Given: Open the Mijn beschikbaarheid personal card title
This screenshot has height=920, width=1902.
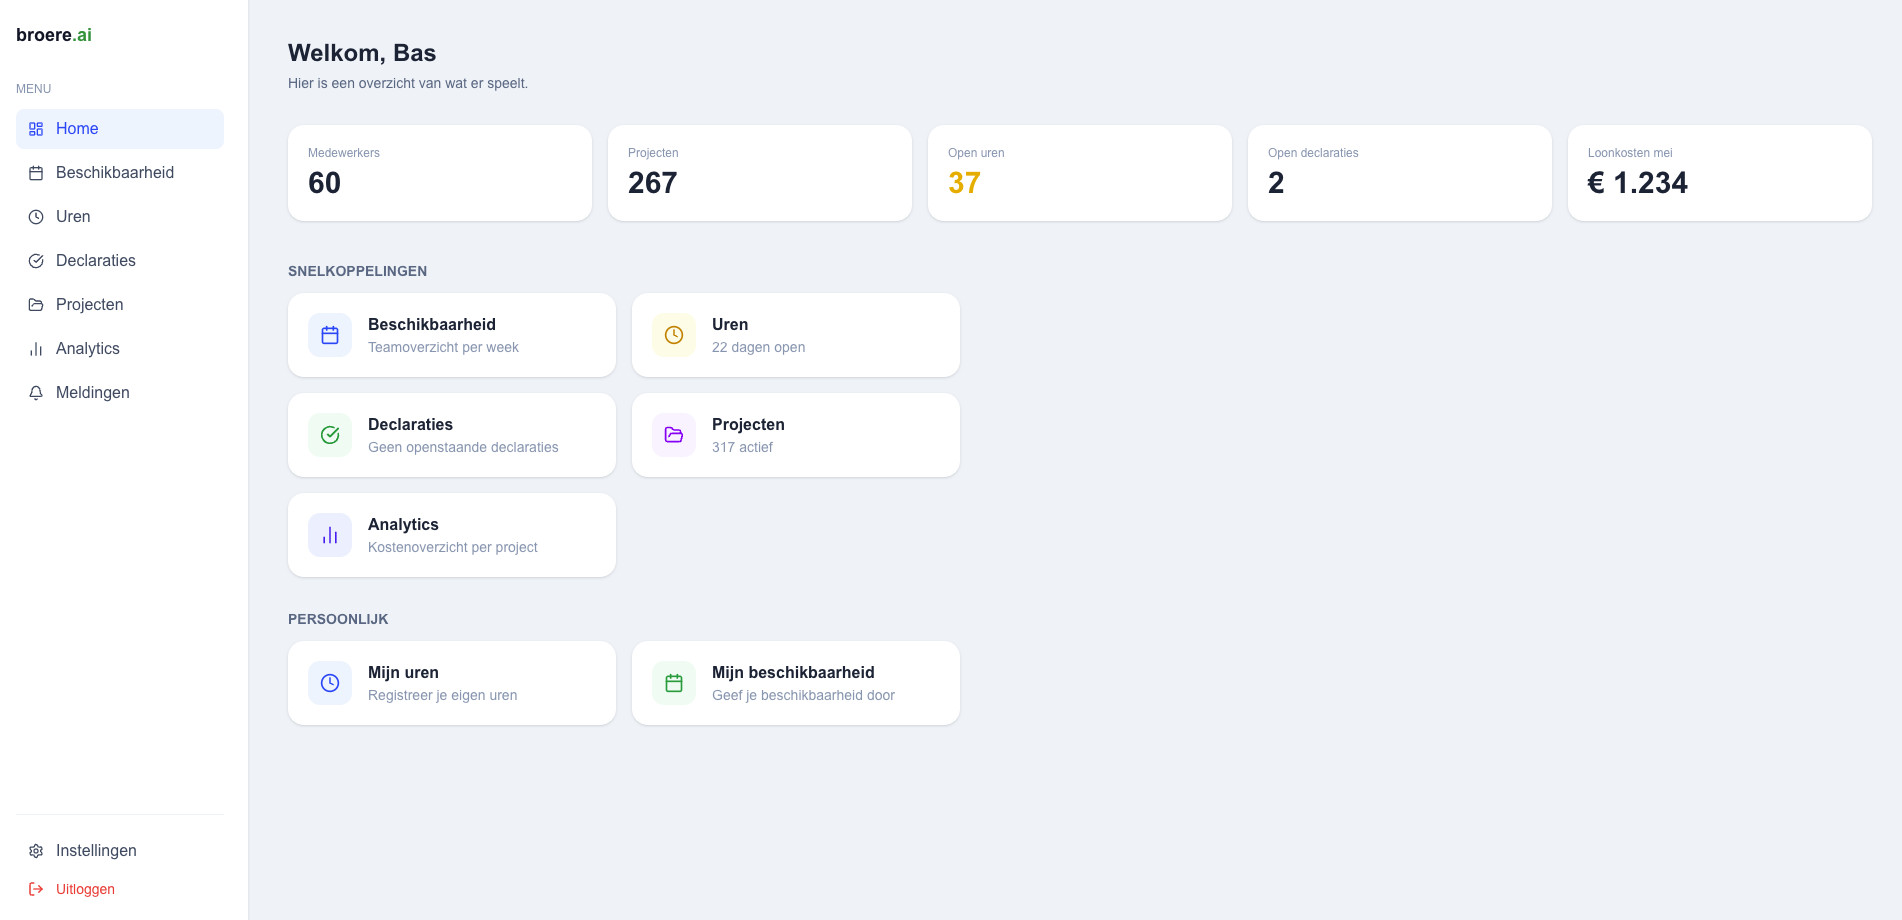Looking at the screenshot, I should click(x=793, y=672).
